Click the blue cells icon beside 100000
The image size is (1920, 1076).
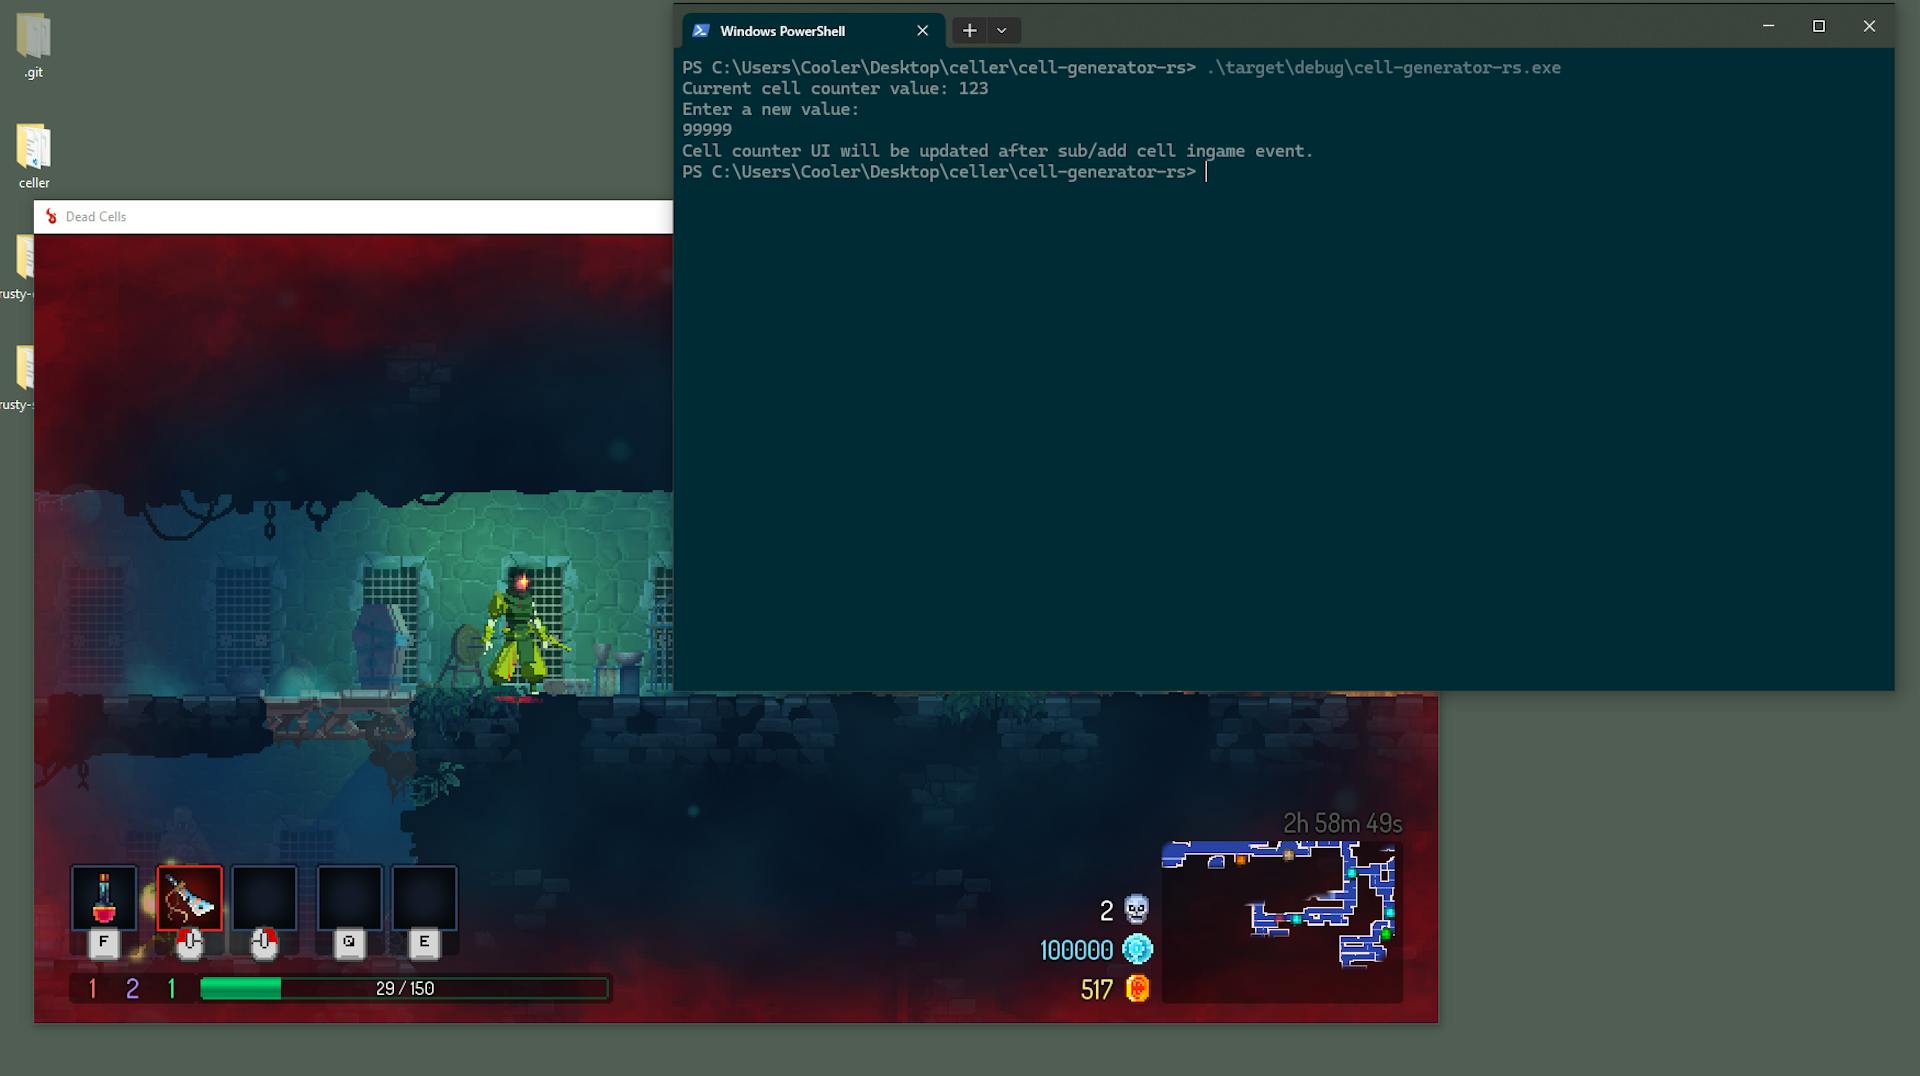1136,949
